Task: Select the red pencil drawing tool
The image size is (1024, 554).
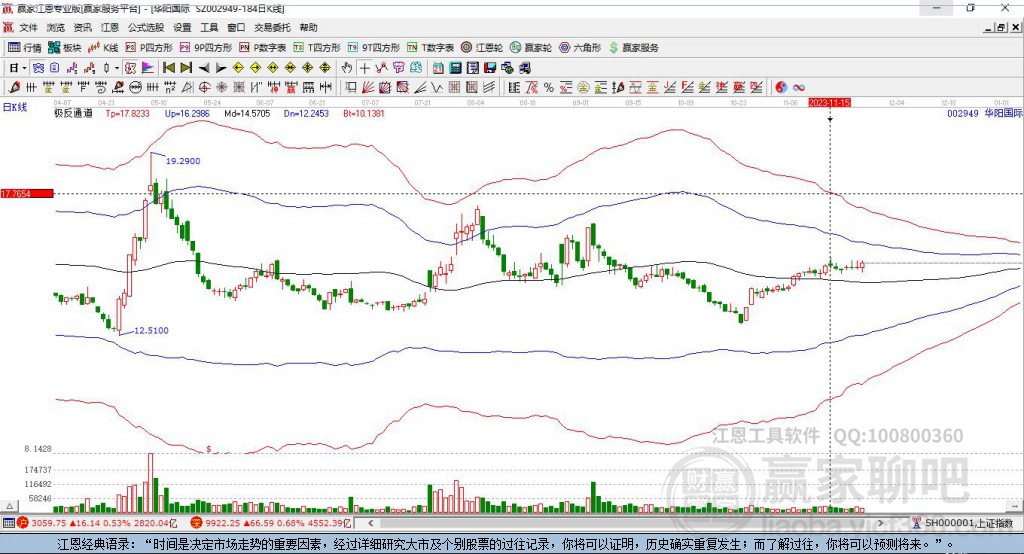Action: pos(14,87)
